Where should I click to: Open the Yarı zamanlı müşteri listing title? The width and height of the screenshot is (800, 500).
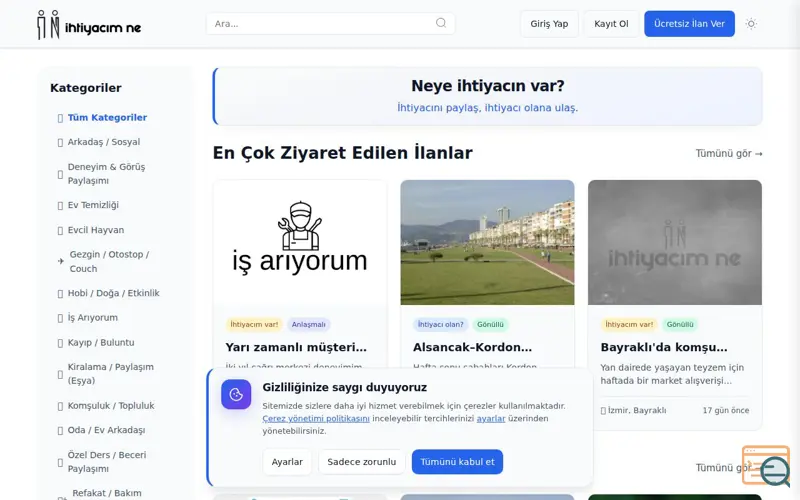click(x=296, y=347)
